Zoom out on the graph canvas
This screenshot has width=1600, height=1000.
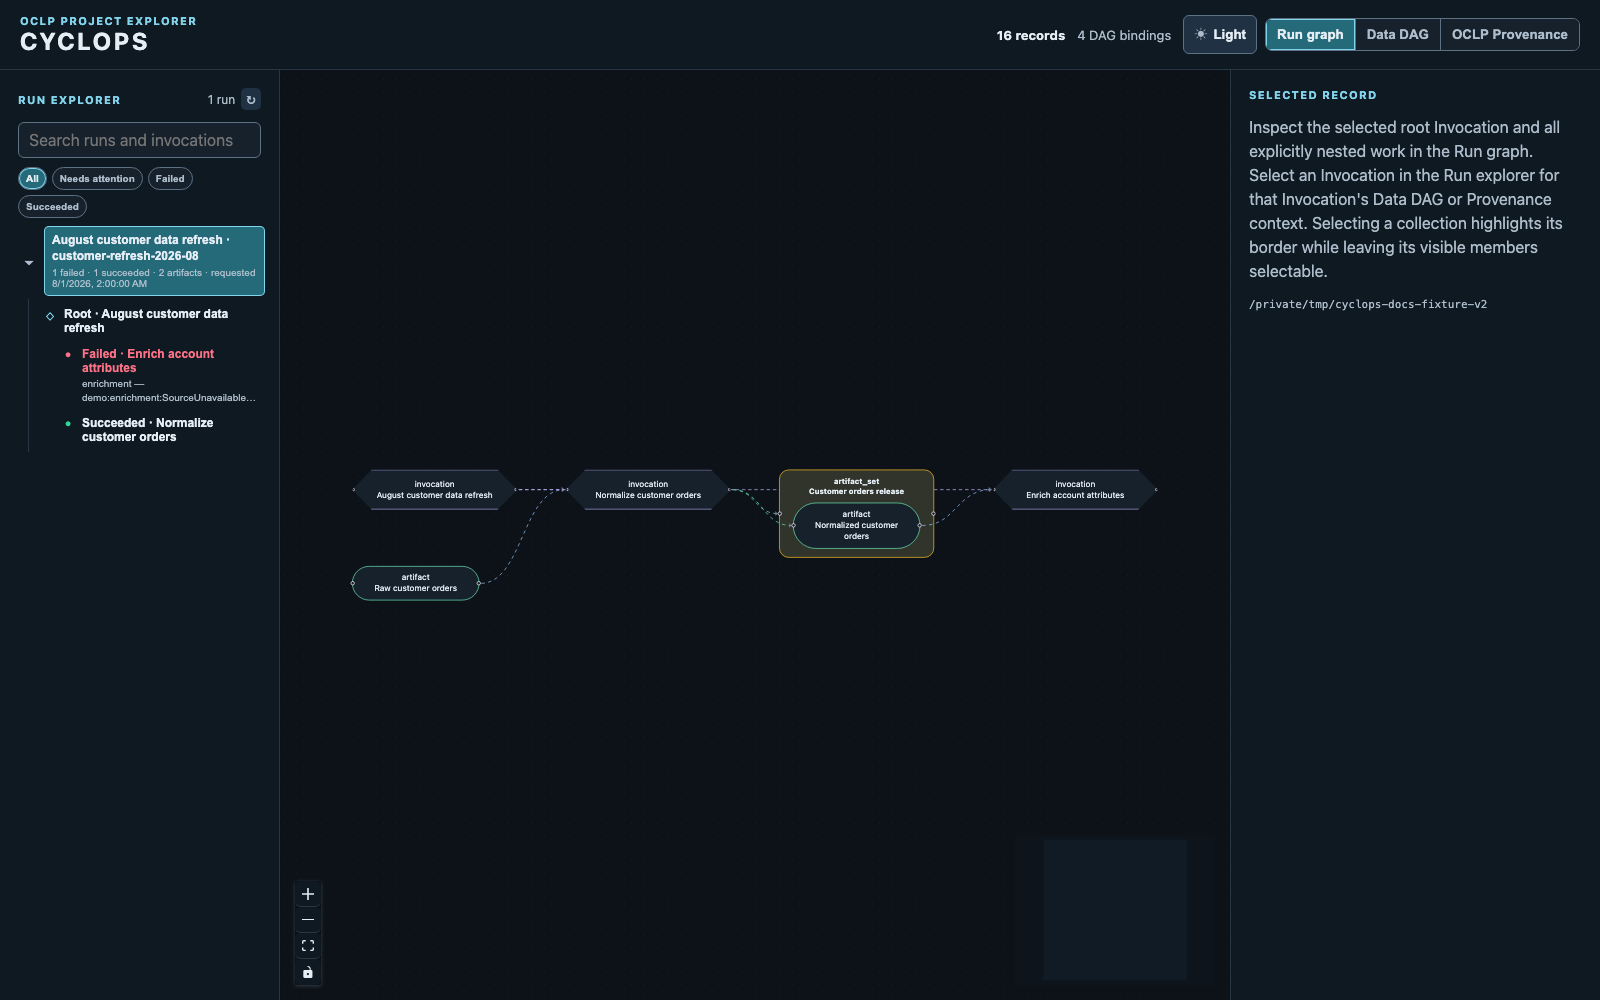[x=308, y=920]
